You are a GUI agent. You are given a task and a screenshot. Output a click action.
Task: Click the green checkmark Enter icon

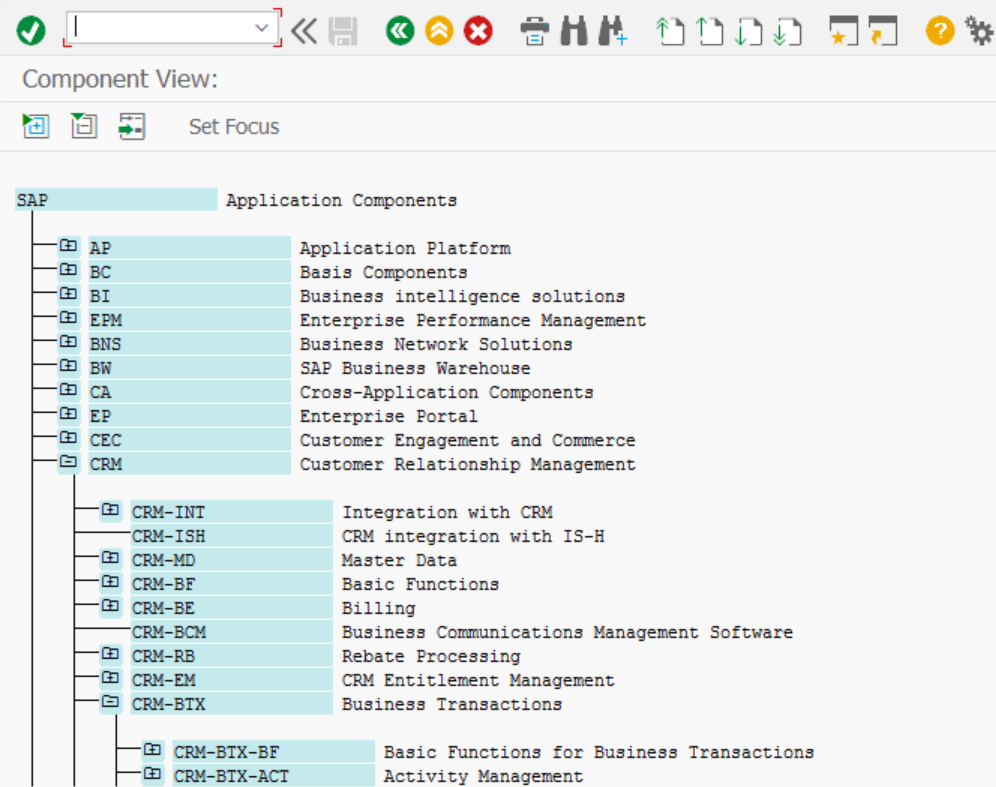(30, 30)
